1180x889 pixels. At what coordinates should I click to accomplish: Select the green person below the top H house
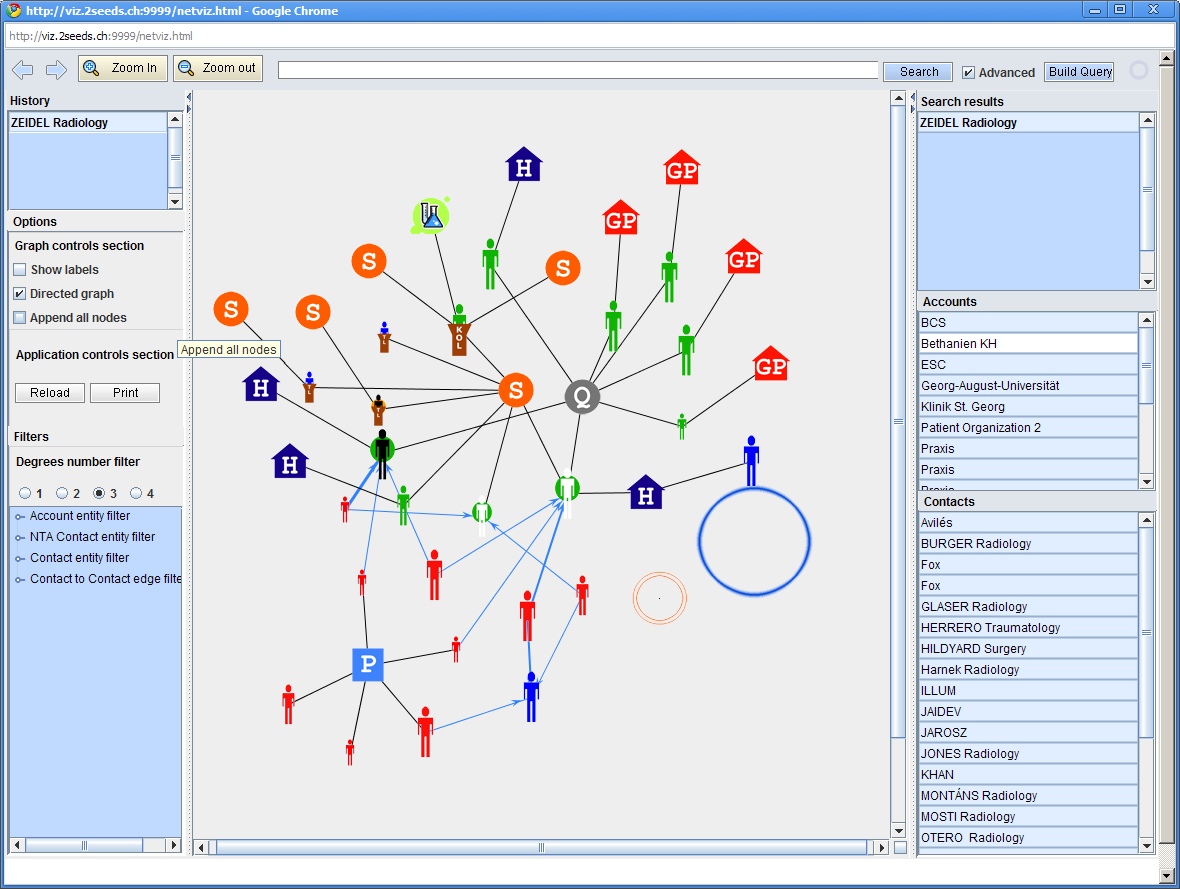(x=491, y=263)
